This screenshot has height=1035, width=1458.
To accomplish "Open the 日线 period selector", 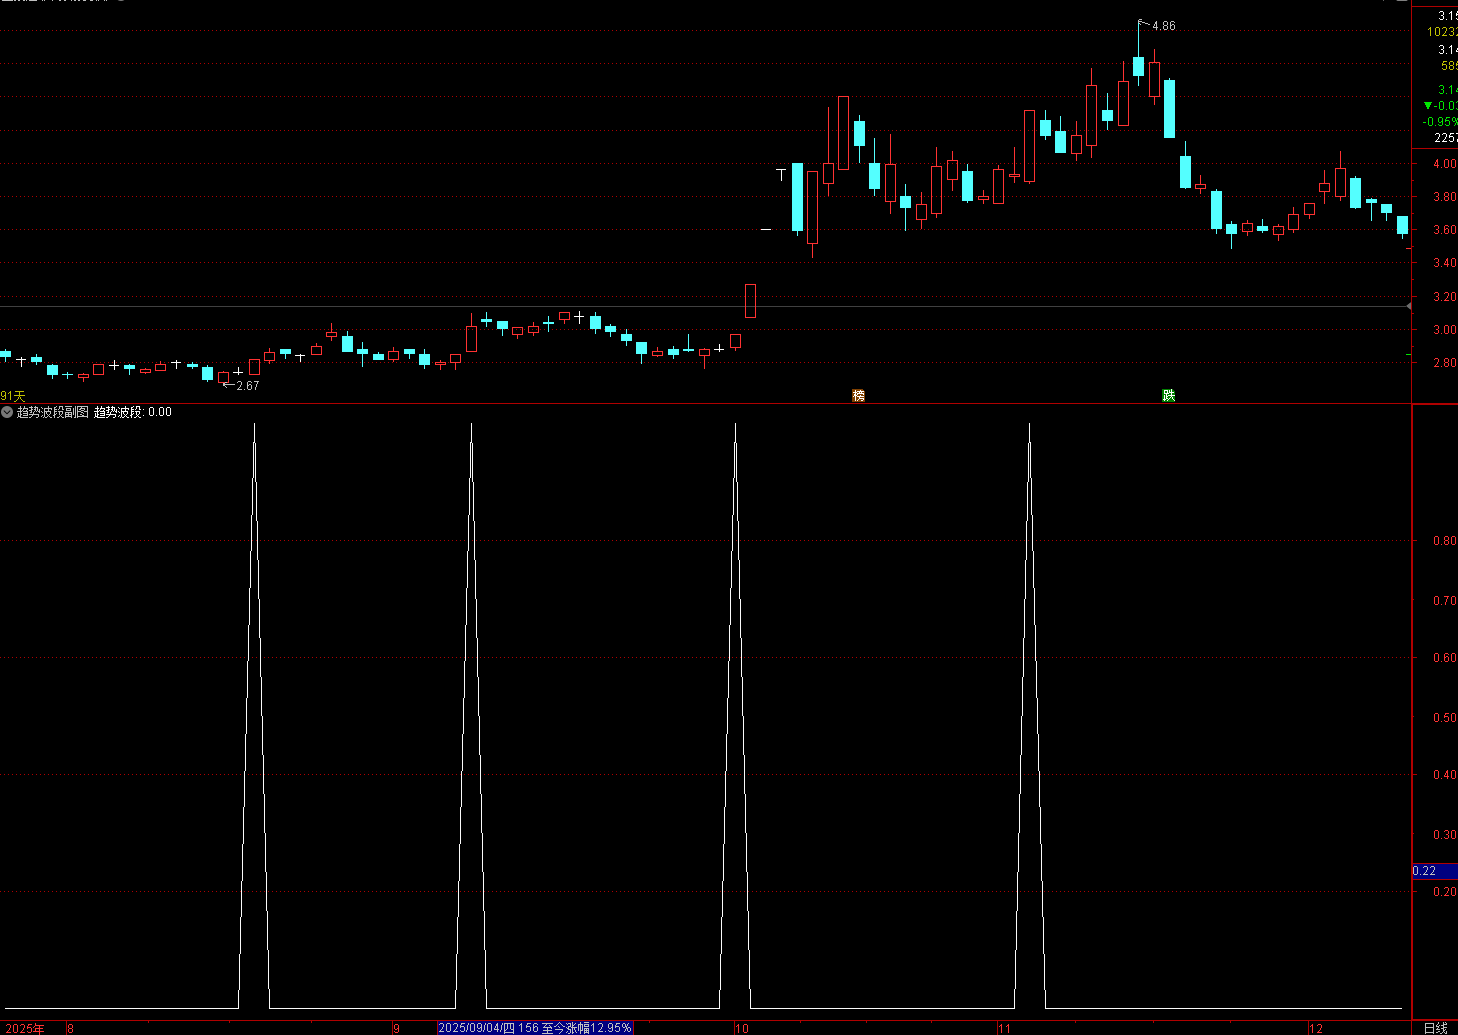I will (1435, 1028).
